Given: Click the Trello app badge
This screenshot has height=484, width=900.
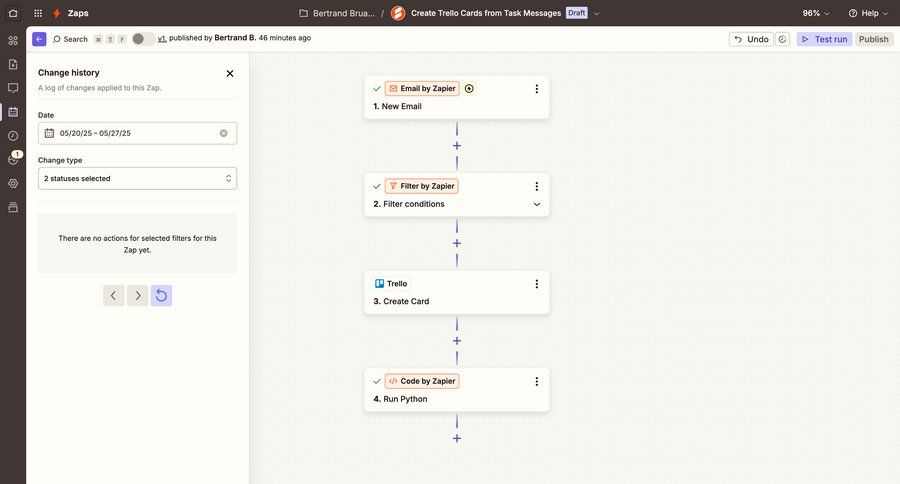Looking at the screenshot, I should (x=391, y=284).
